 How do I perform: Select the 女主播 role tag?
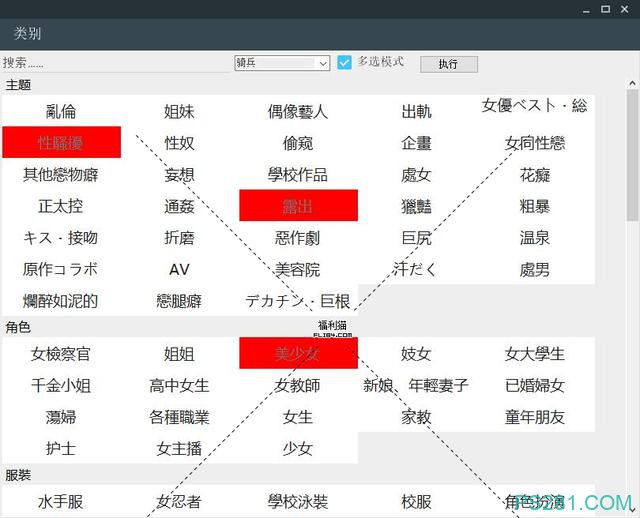pos(179,449)
